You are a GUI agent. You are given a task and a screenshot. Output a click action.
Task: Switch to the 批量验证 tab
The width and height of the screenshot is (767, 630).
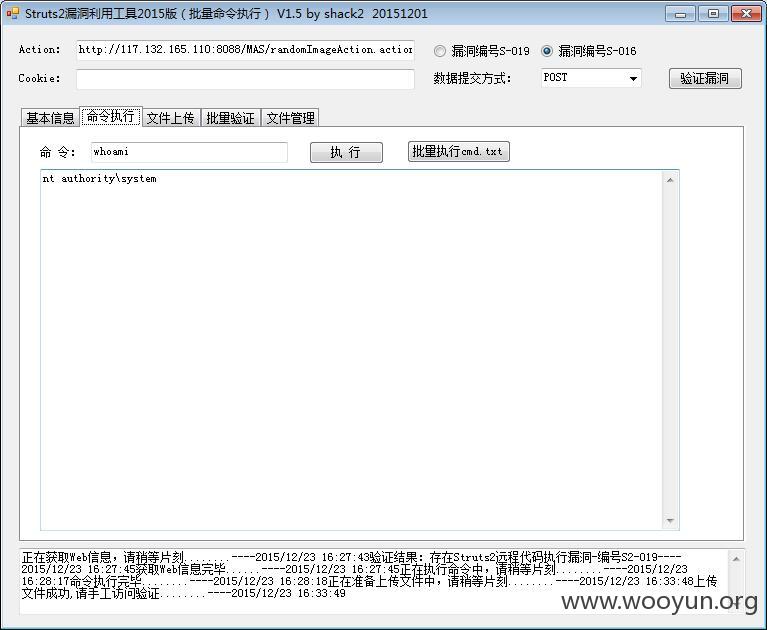coord(230,118)
